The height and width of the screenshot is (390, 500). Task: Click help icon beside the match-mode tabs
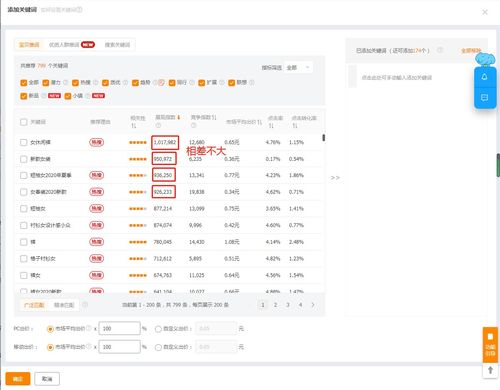point(85,305)
